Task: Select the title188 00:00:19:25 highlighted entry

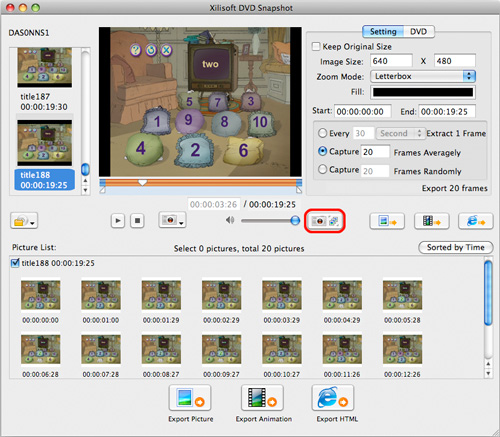Action: tap(44, 180)
